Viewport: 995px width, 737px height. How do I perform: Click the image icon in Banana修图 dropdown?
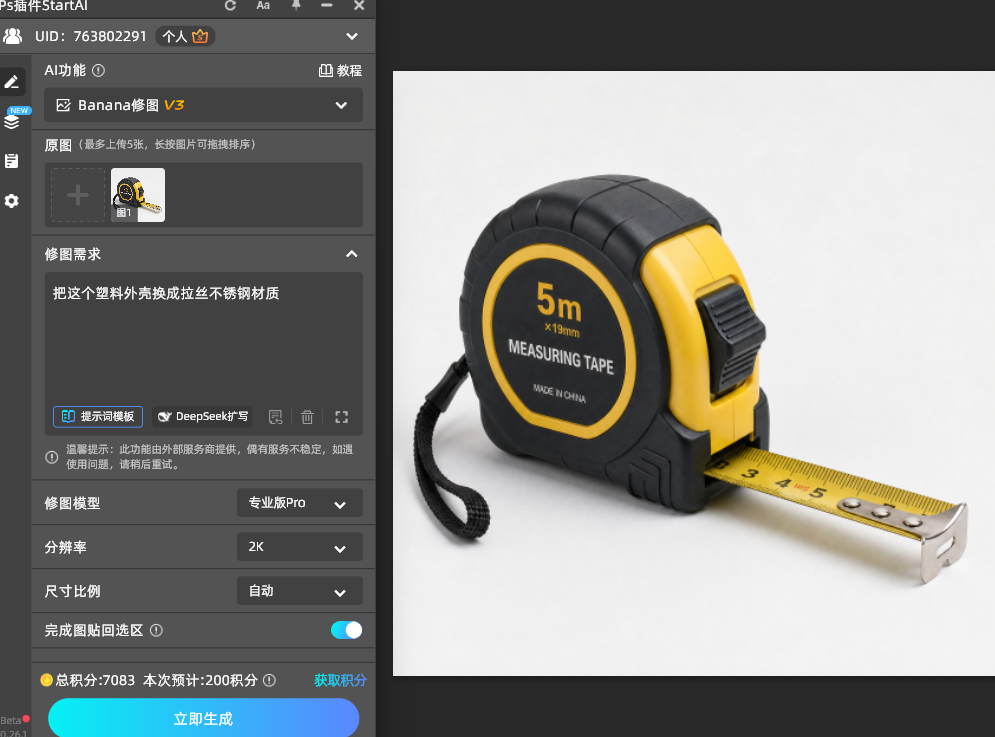63,105
